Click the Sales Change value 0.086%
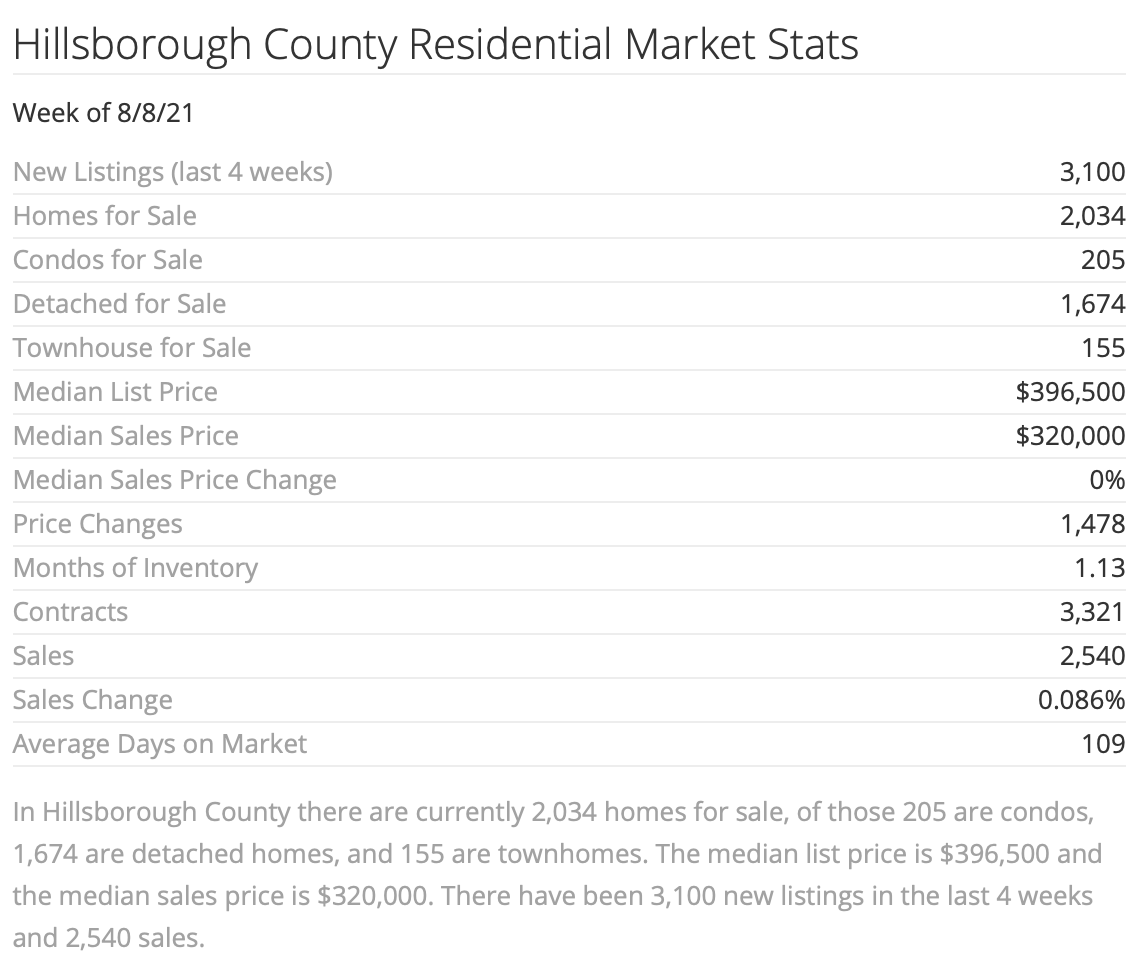 point(1082,700)
